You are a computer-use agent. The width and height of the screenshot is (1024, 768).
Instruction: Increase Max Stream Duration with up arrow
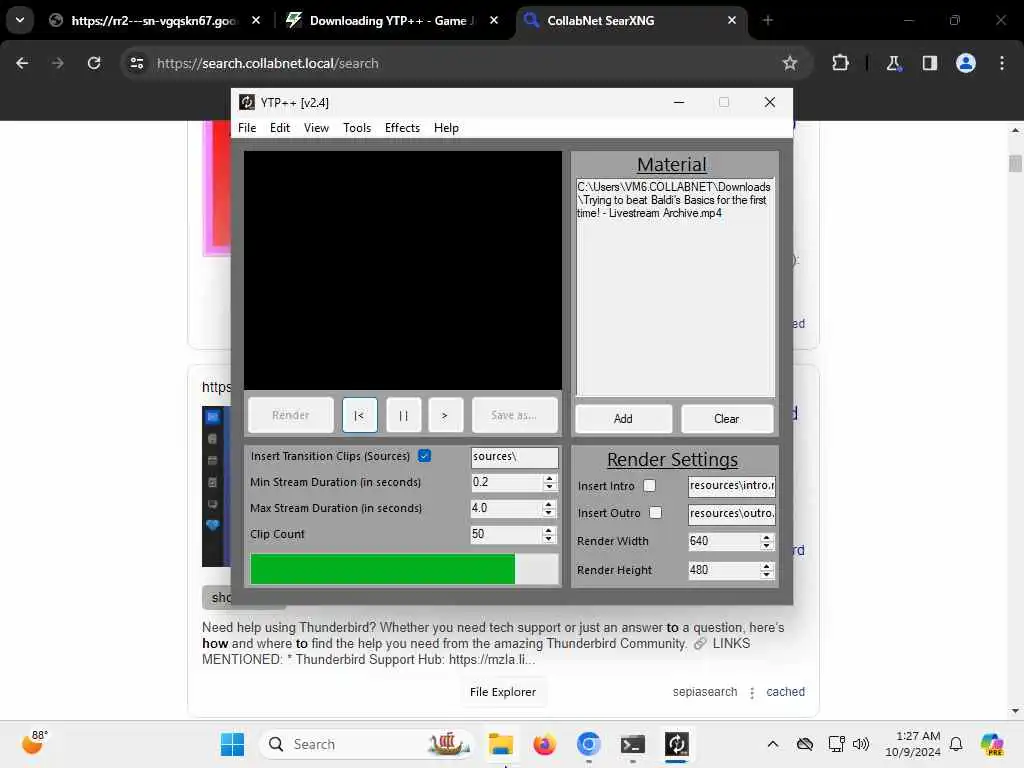click(x=549, y=504)
